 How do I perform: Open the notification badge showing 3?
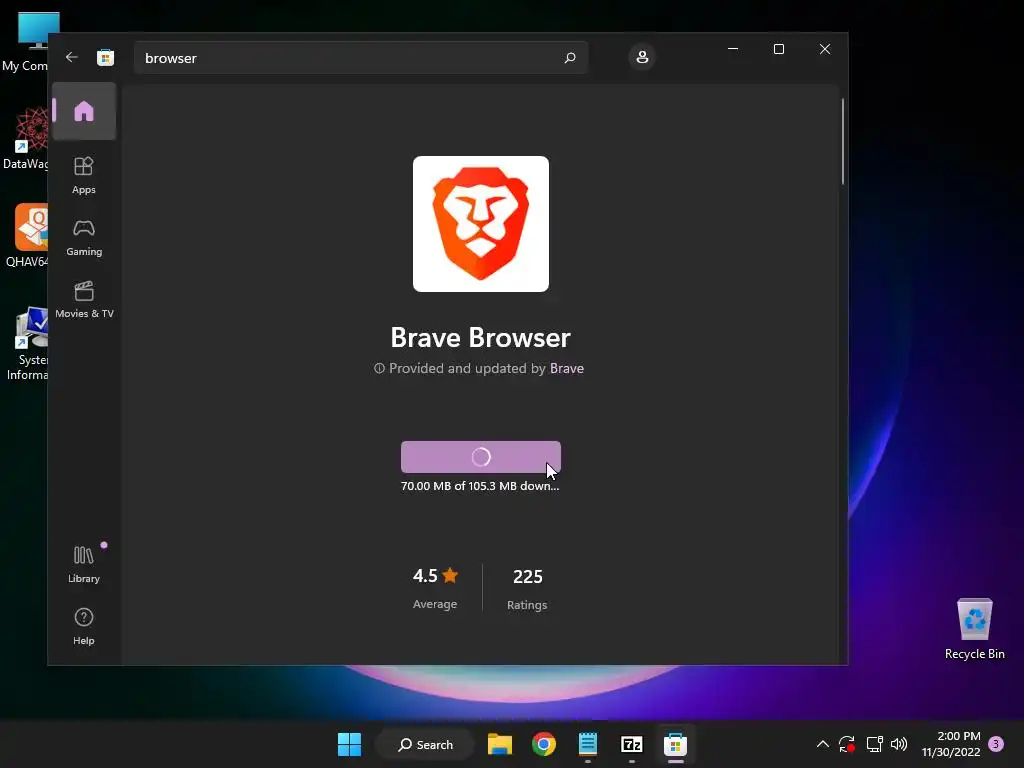click(x=996, y=744)
